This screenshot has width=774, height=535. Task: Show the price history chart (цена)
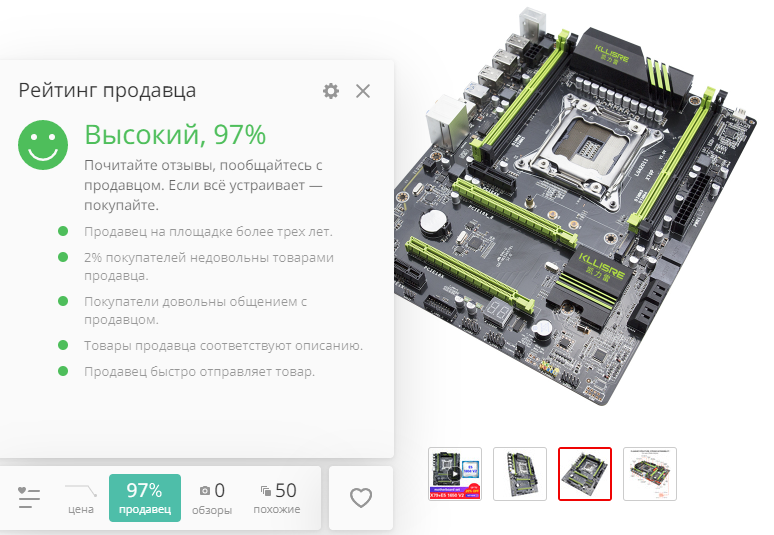click(80, 498)
